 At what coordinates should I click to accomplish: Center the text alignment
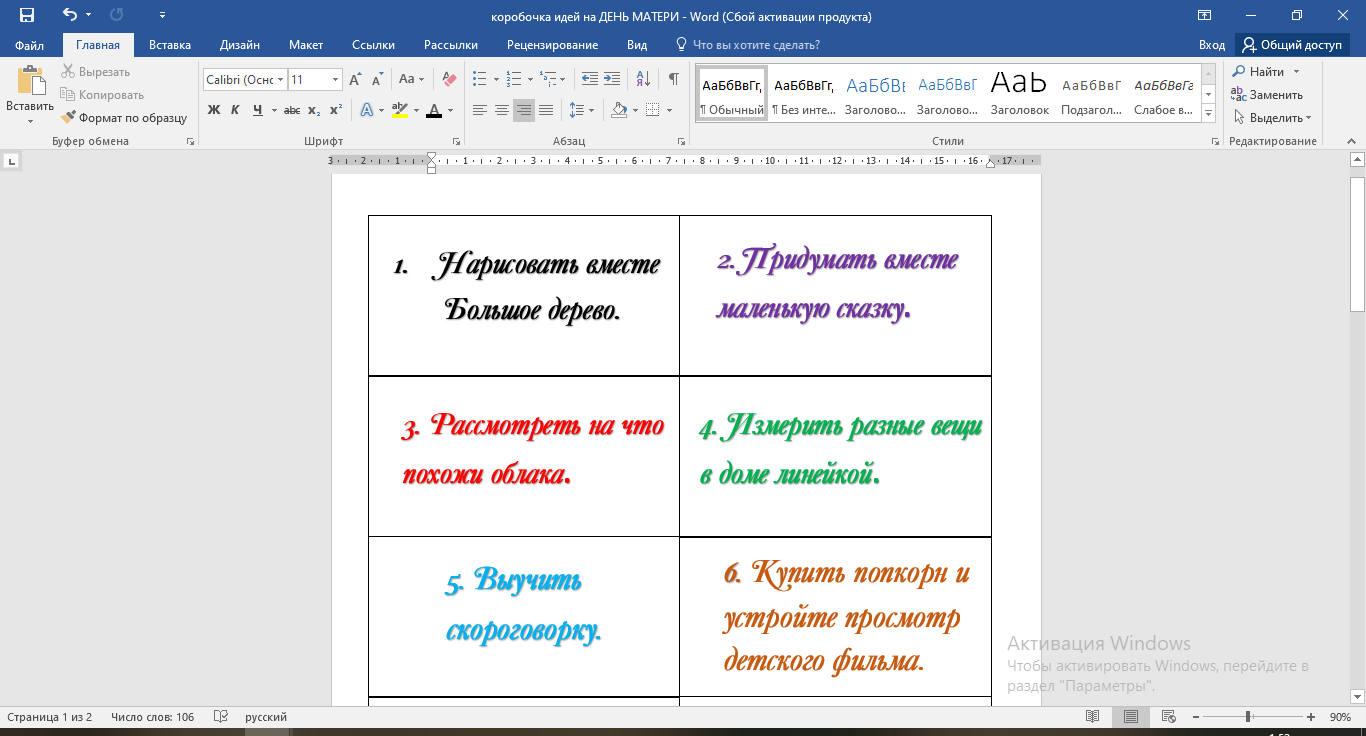click(502, 110)
